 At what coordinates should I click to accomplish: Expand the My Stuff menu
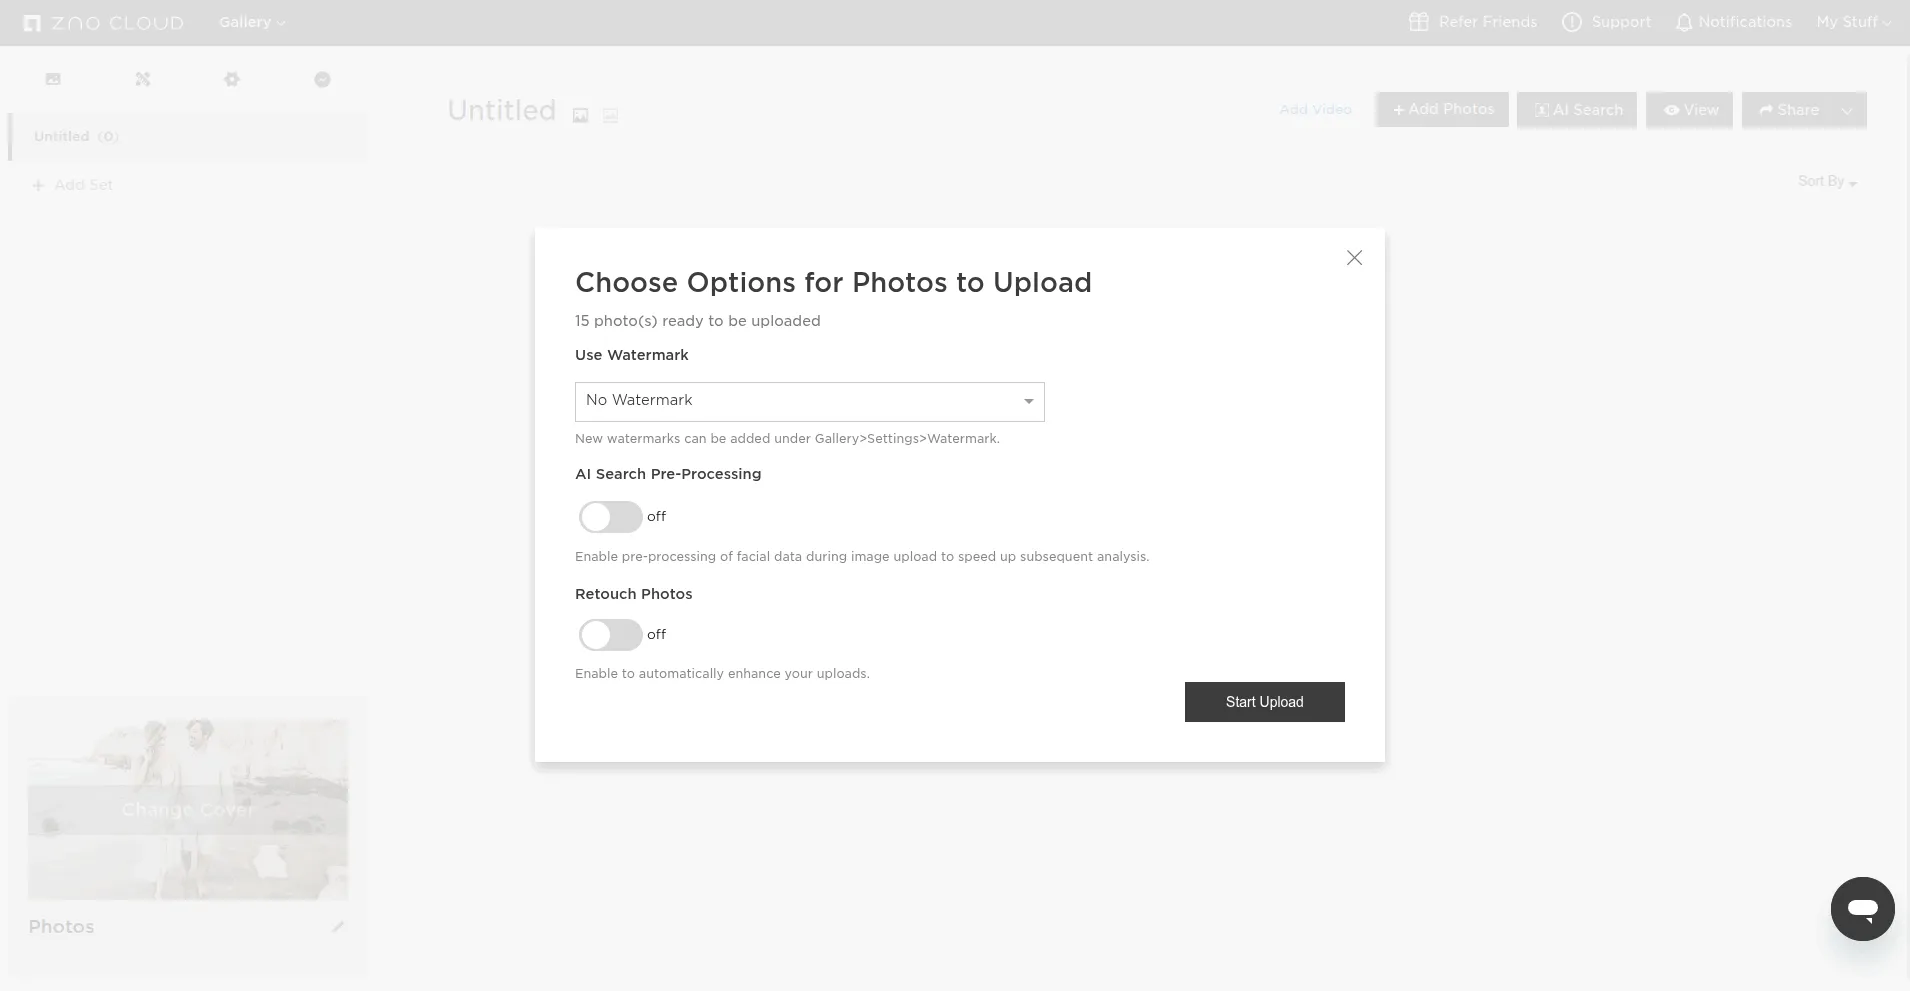tap(1853, 22)
